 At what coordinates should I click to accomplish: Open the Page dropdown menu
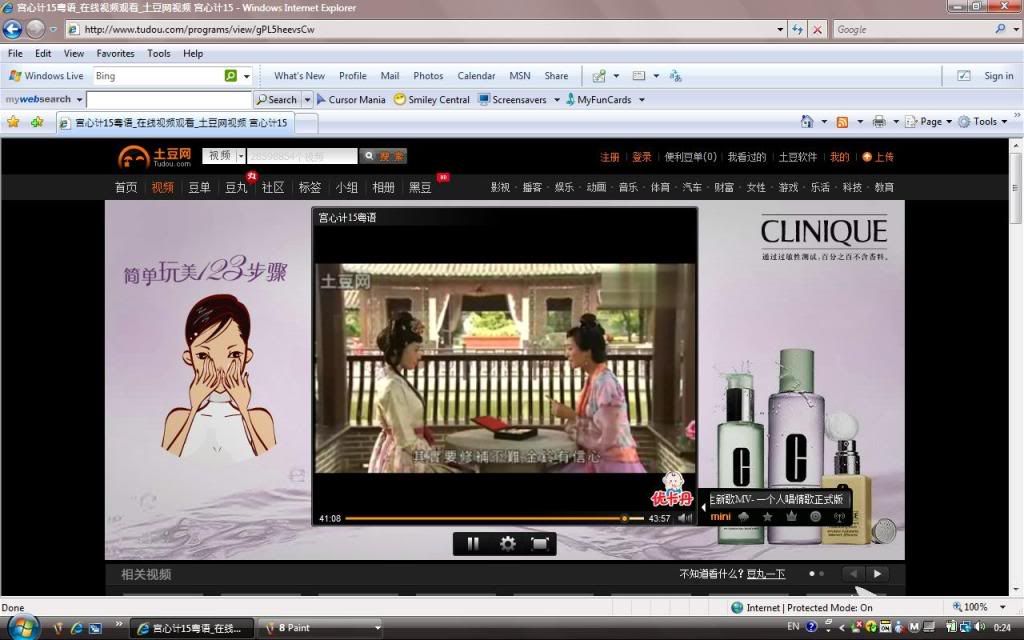point(929,122)
